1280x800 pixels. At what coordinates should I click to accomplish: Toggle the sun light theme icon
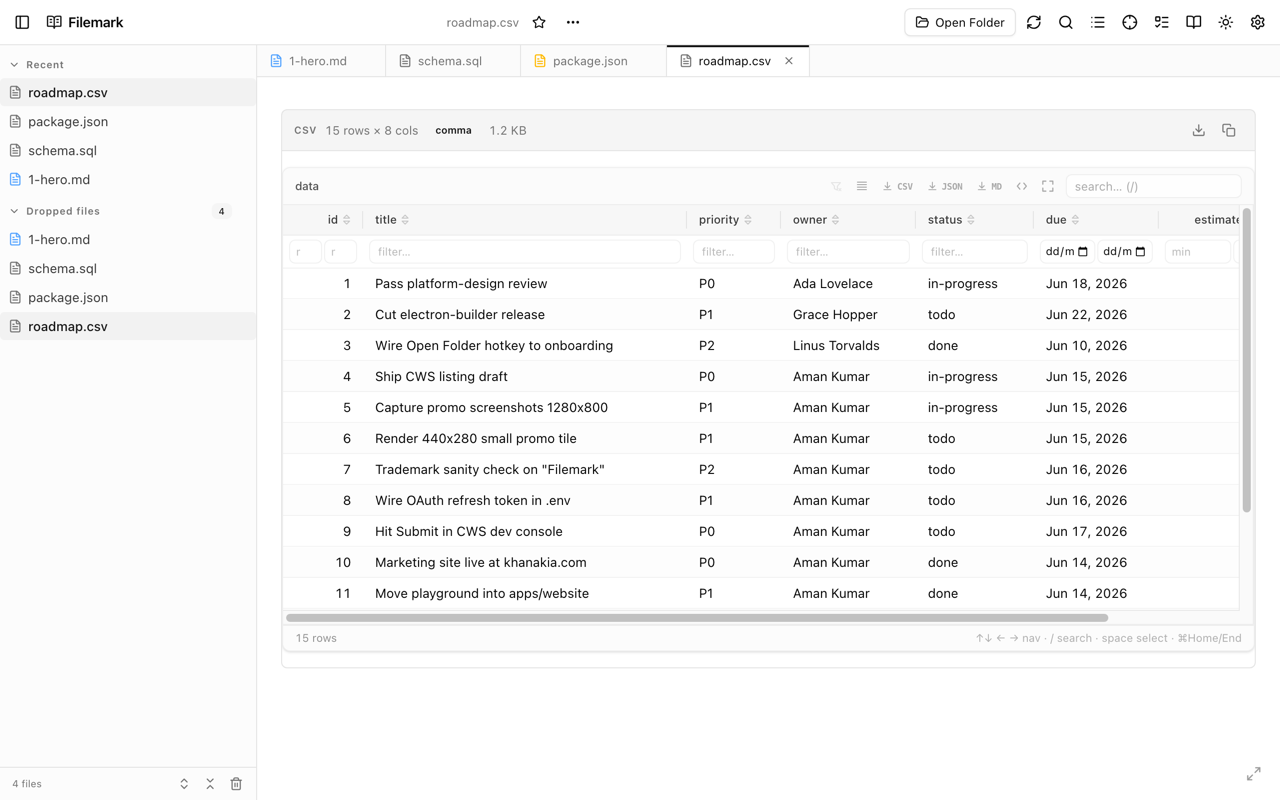1226,22
